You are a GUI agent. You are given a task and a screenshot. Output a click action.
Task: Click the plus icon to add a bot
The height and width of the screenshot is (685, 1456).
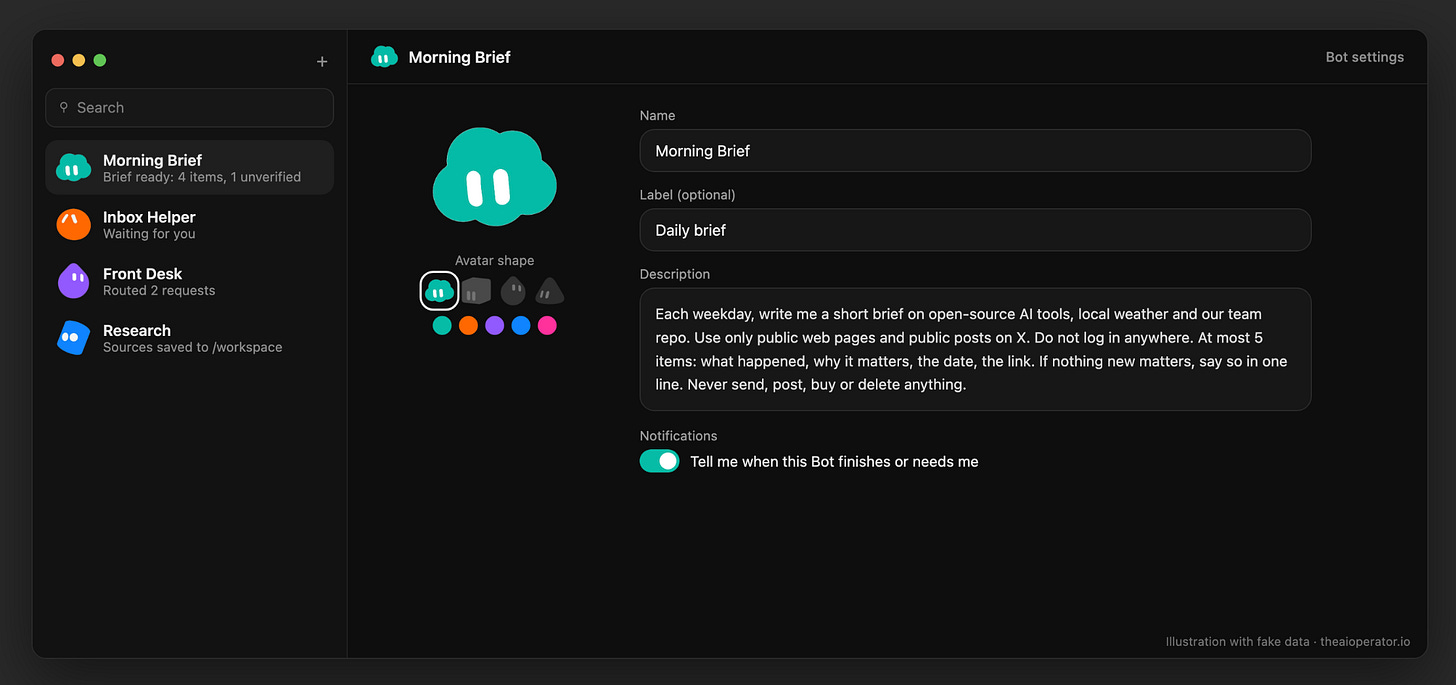(322, 62)
